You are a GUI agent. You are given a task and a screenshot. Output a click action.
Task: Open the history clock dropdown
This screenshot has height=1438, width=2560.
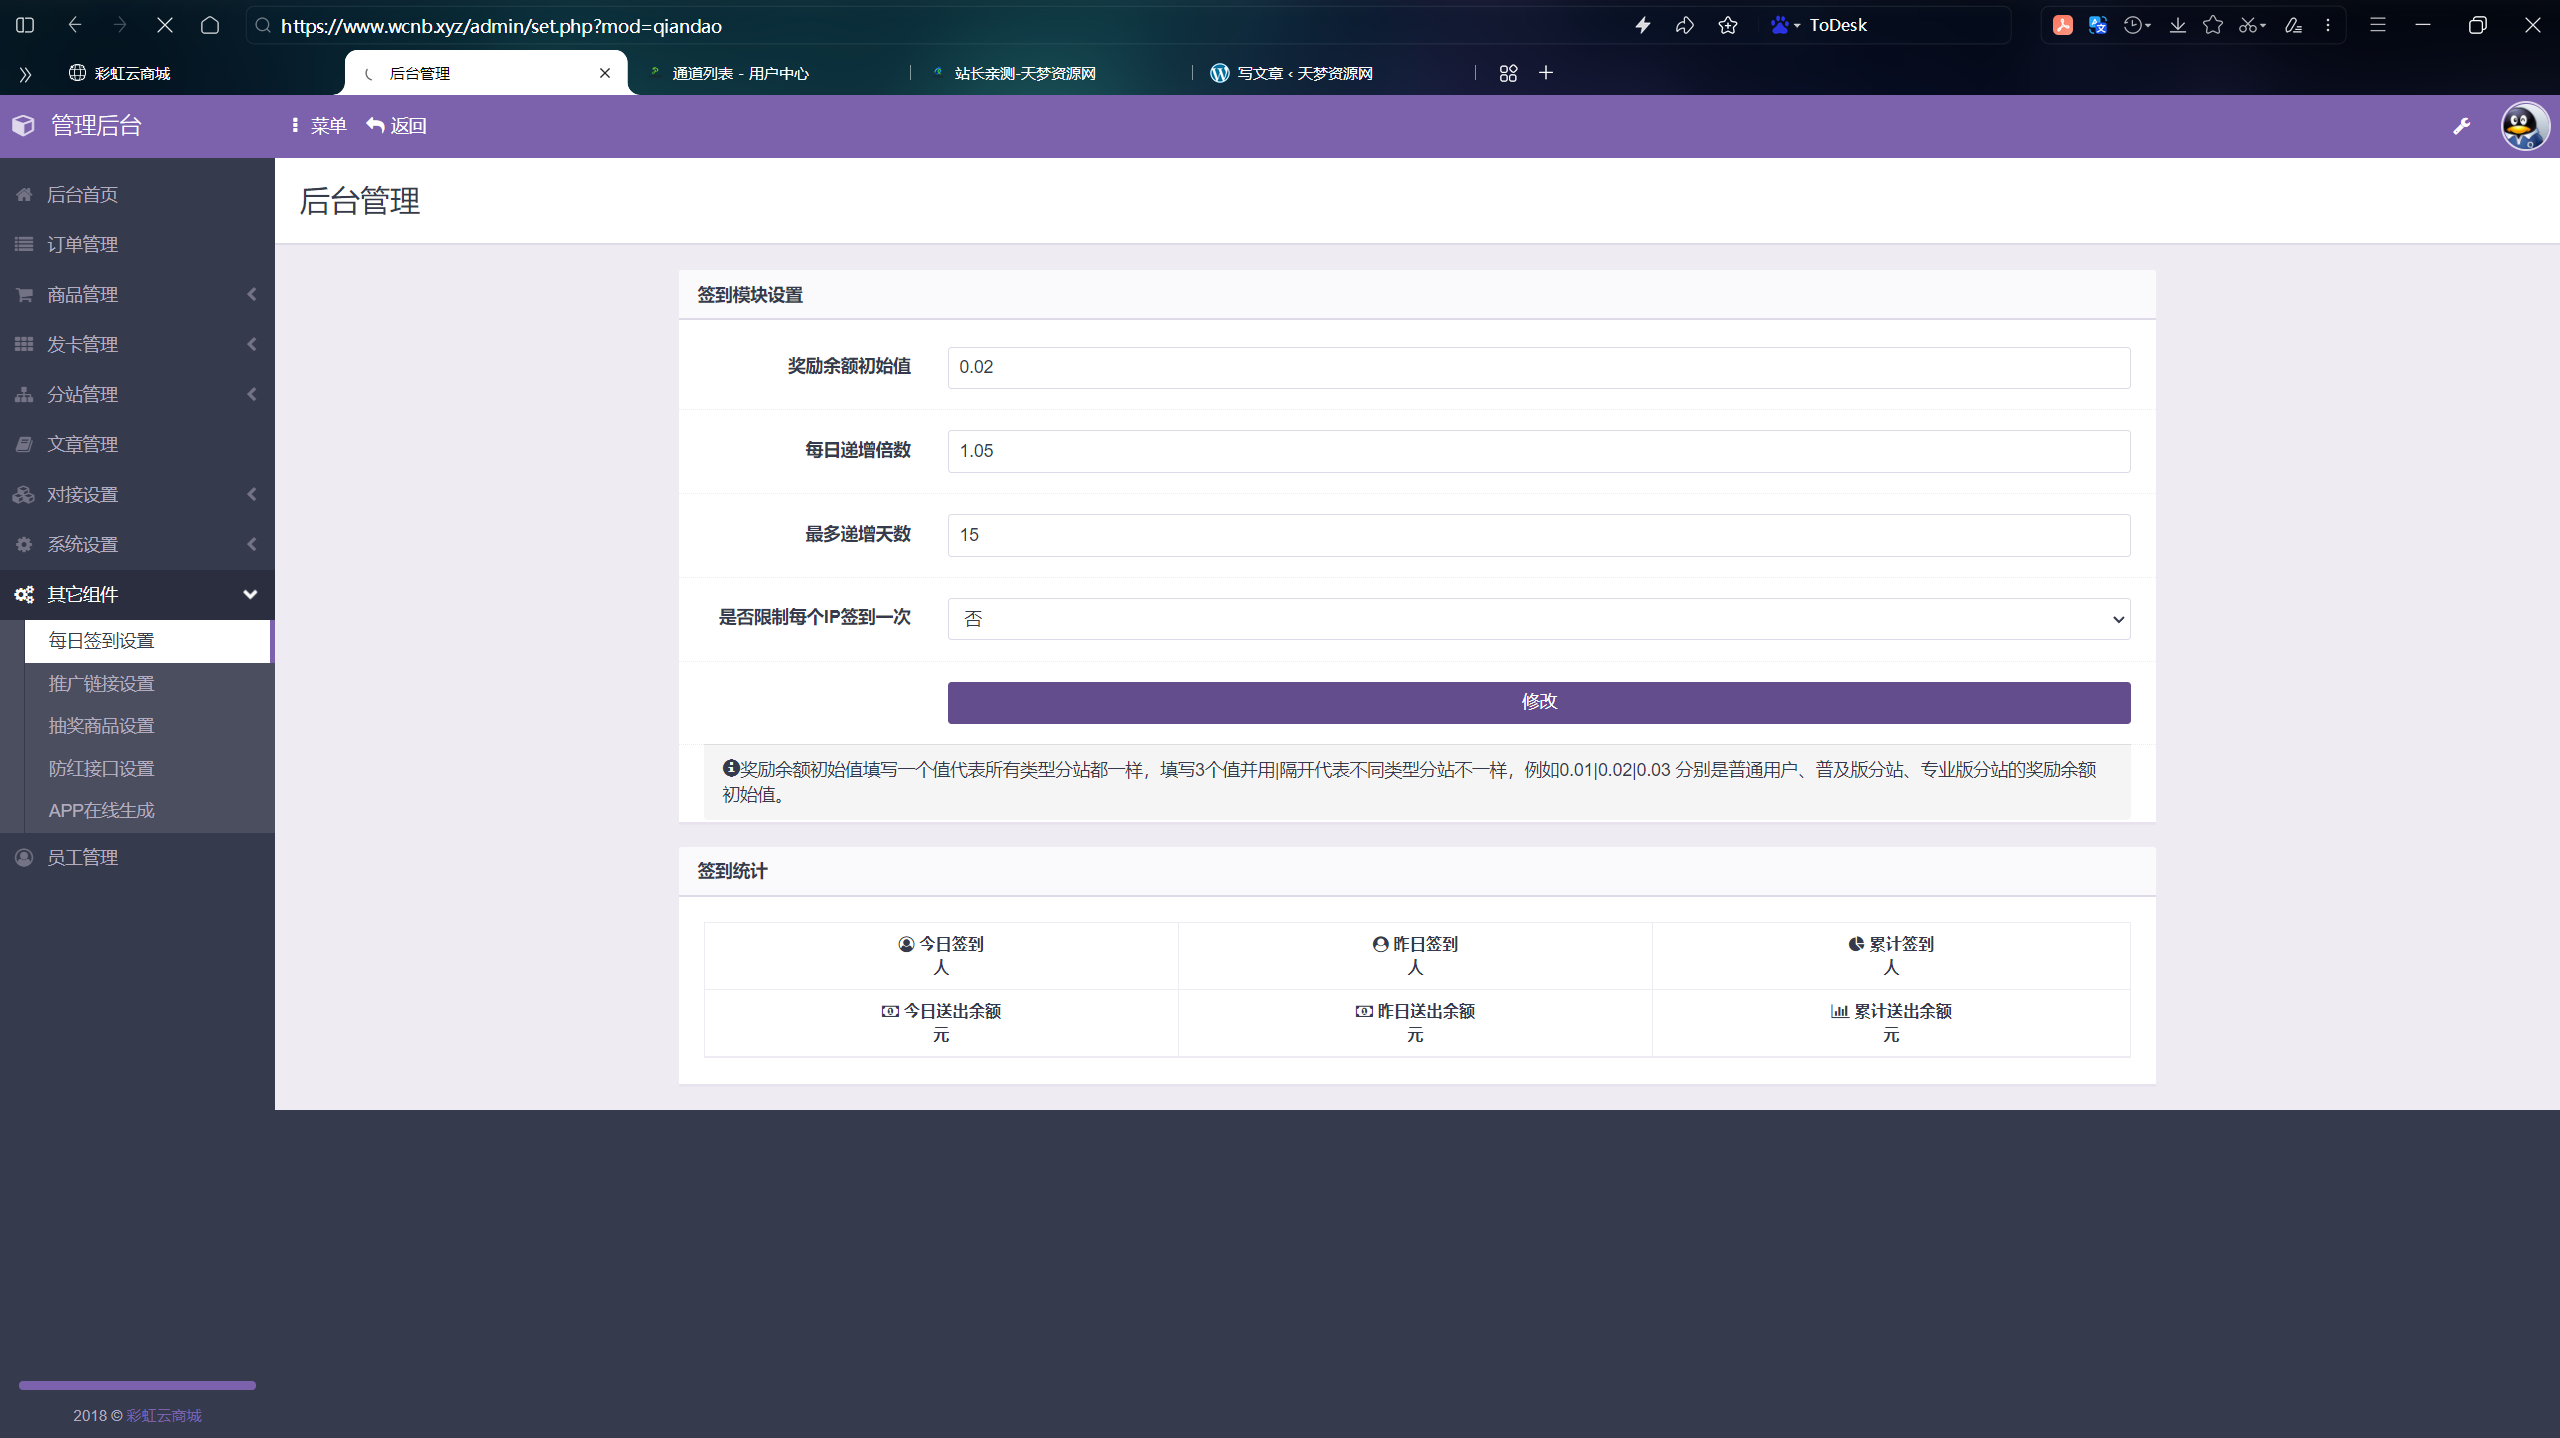click(x=2138, y=25)
